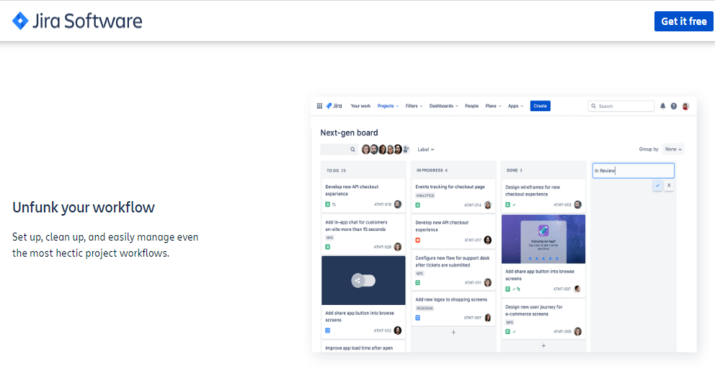
Task: Cancel new column with X icon
Action: (669, 185)
